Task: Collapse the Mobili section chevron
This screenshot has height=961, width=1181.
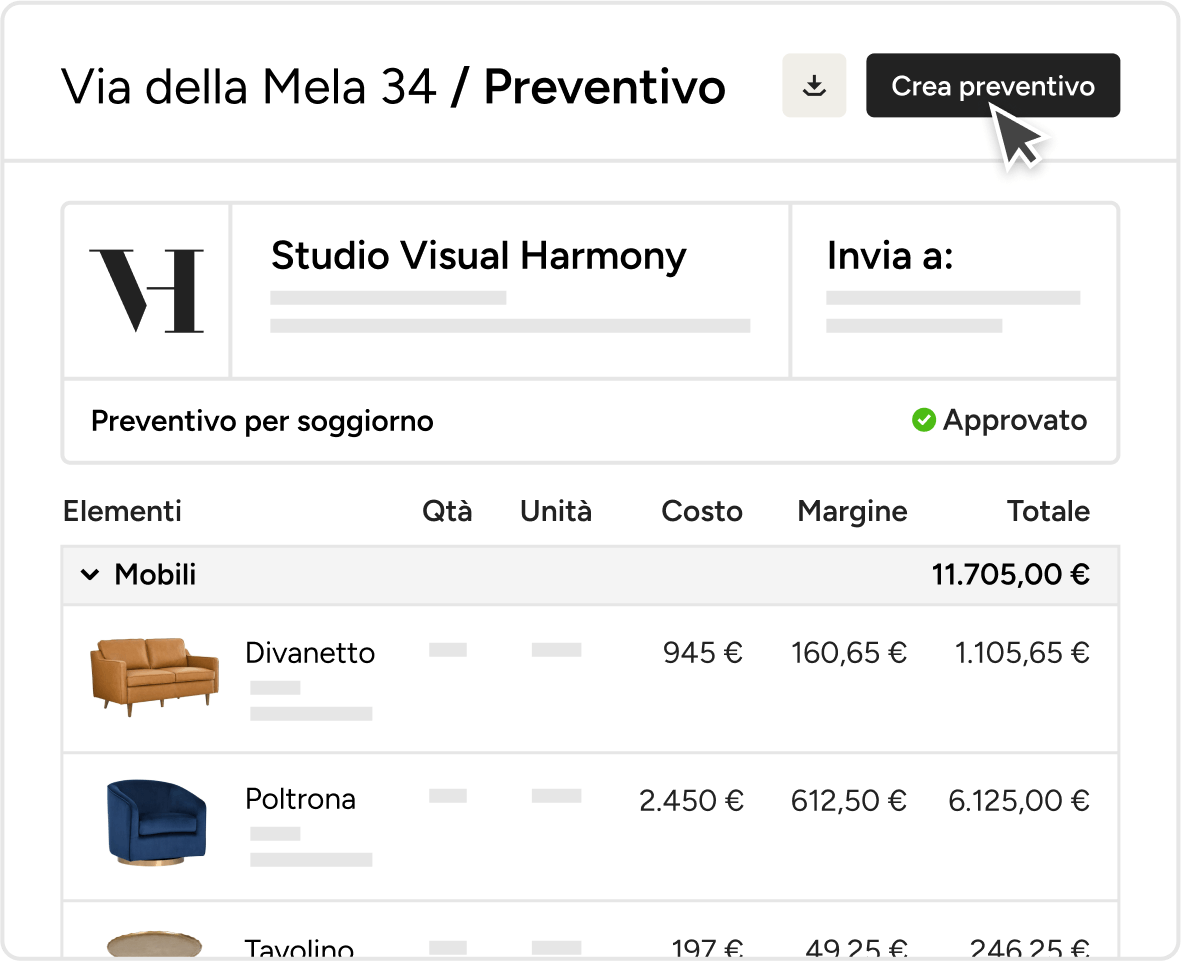Action: coord(90,575)
